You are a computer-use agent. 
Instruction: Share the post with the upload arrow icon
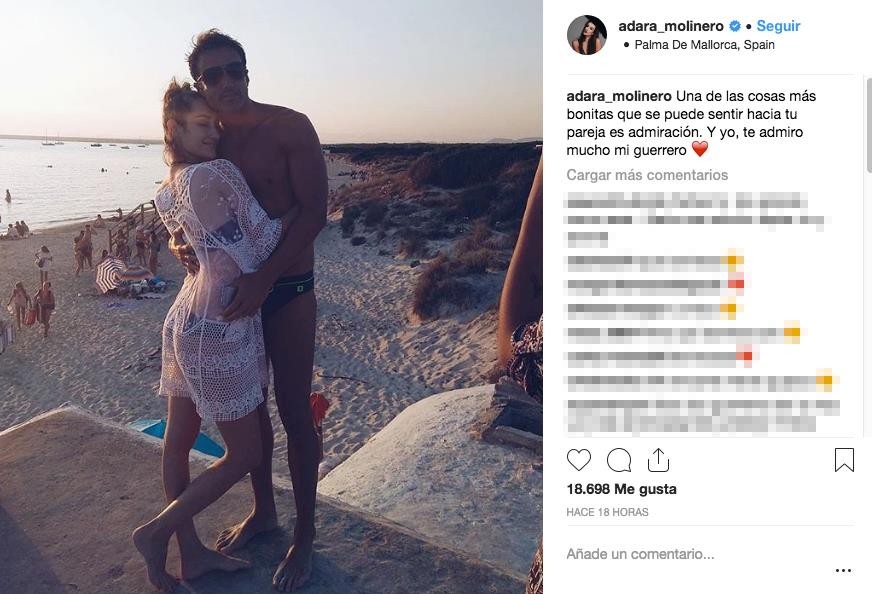tap(658, 460)
